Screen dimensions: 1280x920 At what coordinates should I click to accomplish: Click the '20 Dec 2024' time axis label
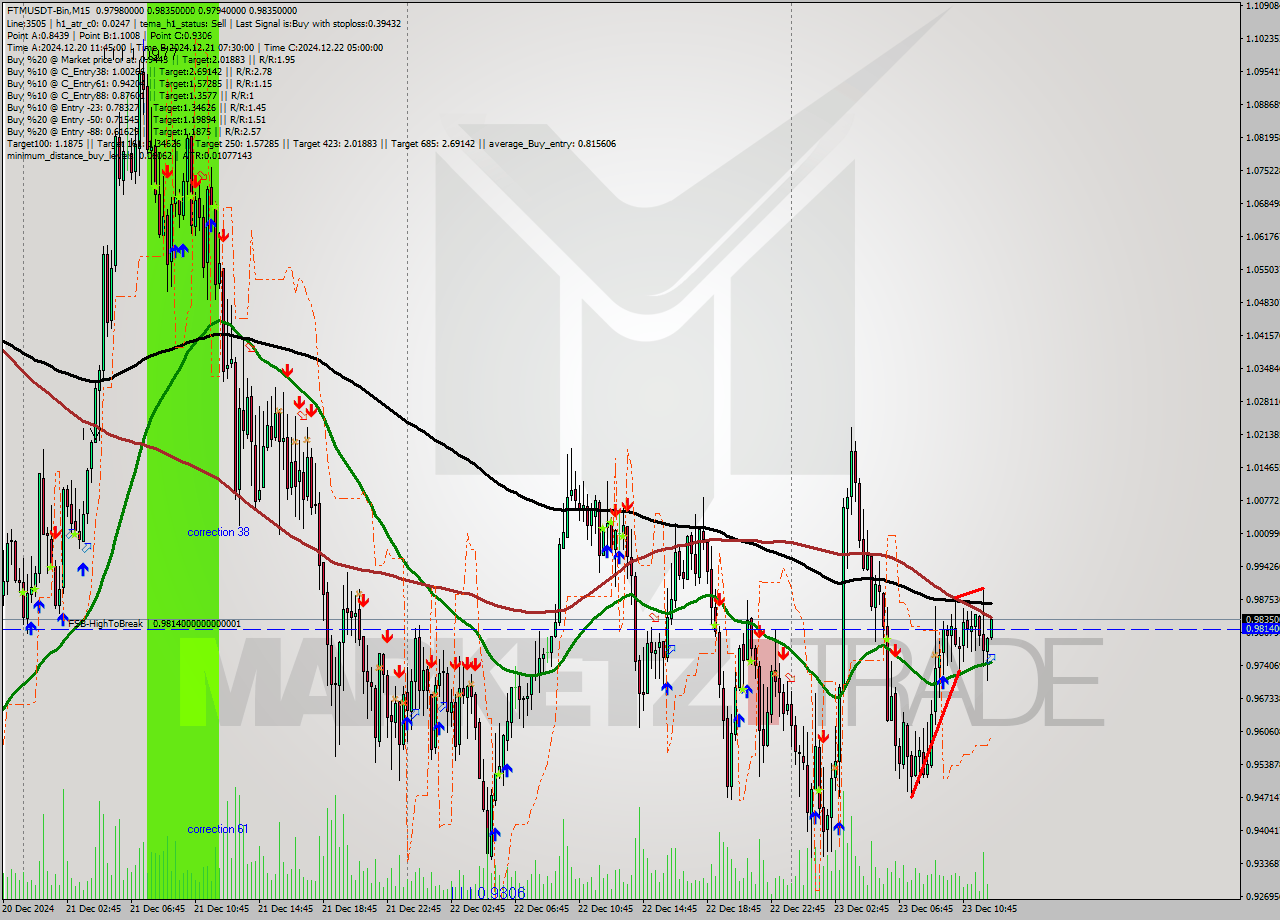(27, 909)
